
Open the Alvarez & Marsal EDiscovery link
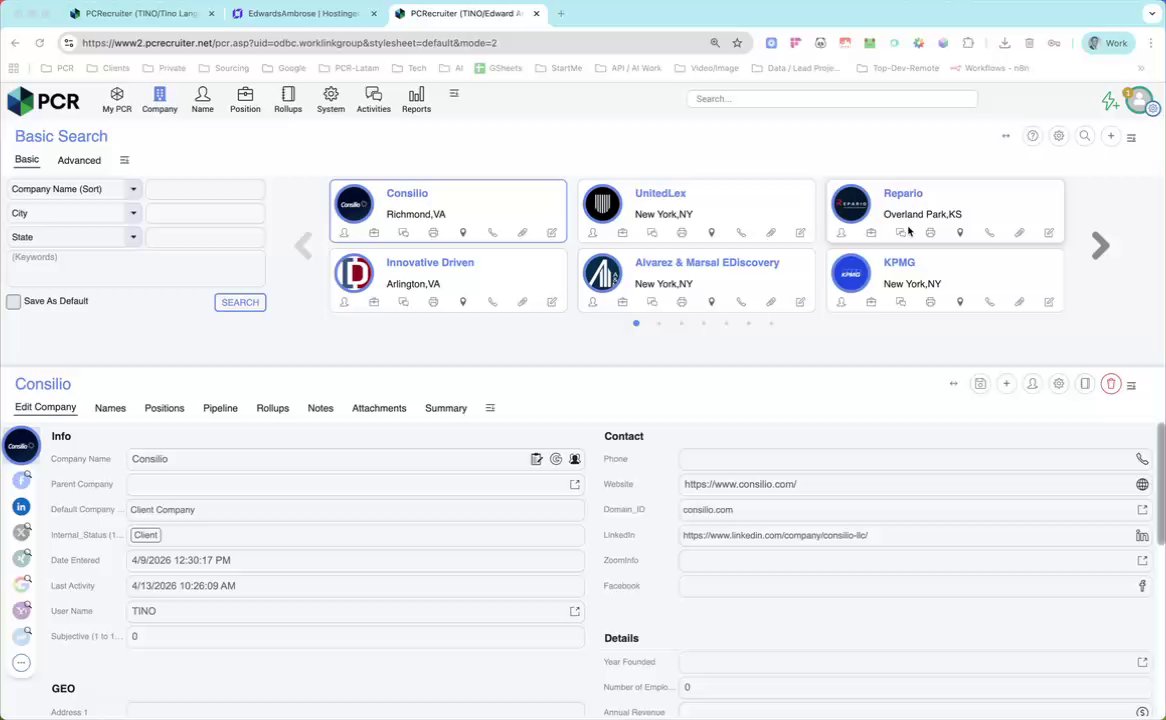pos(707,263)
